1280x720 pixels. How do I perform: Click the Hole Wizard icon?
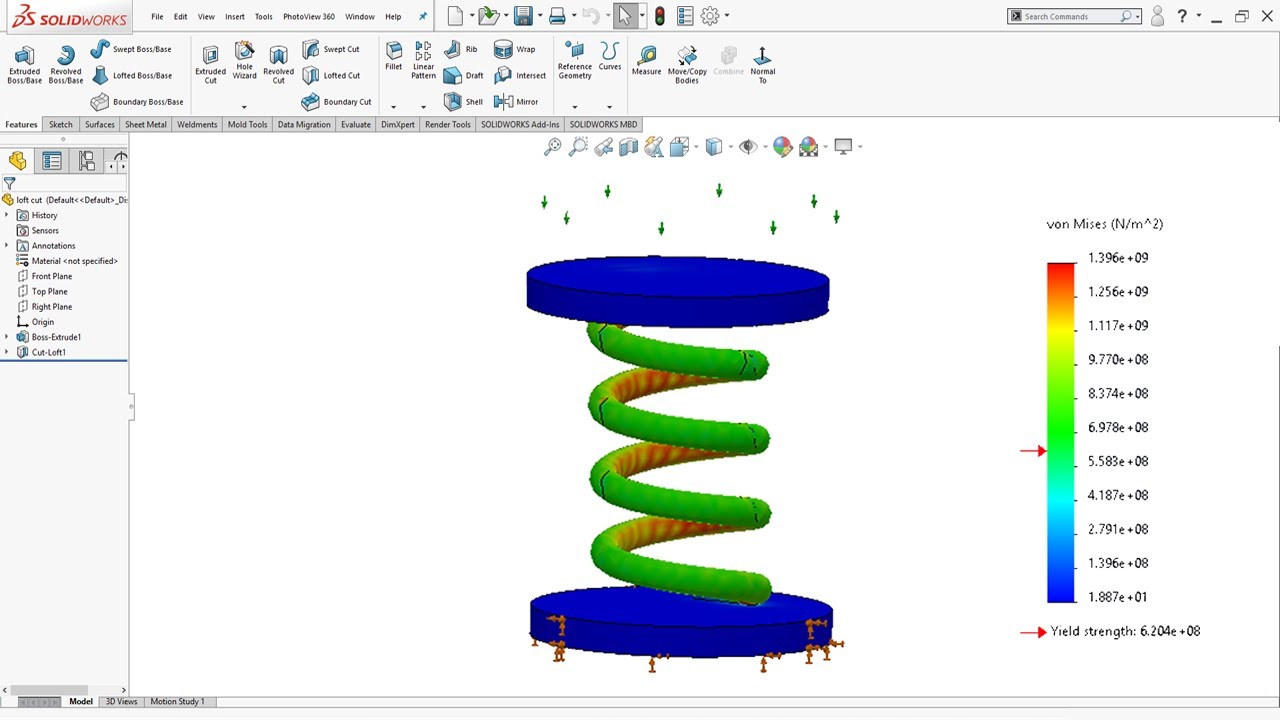pyautogui.click(x=244, y=59)
